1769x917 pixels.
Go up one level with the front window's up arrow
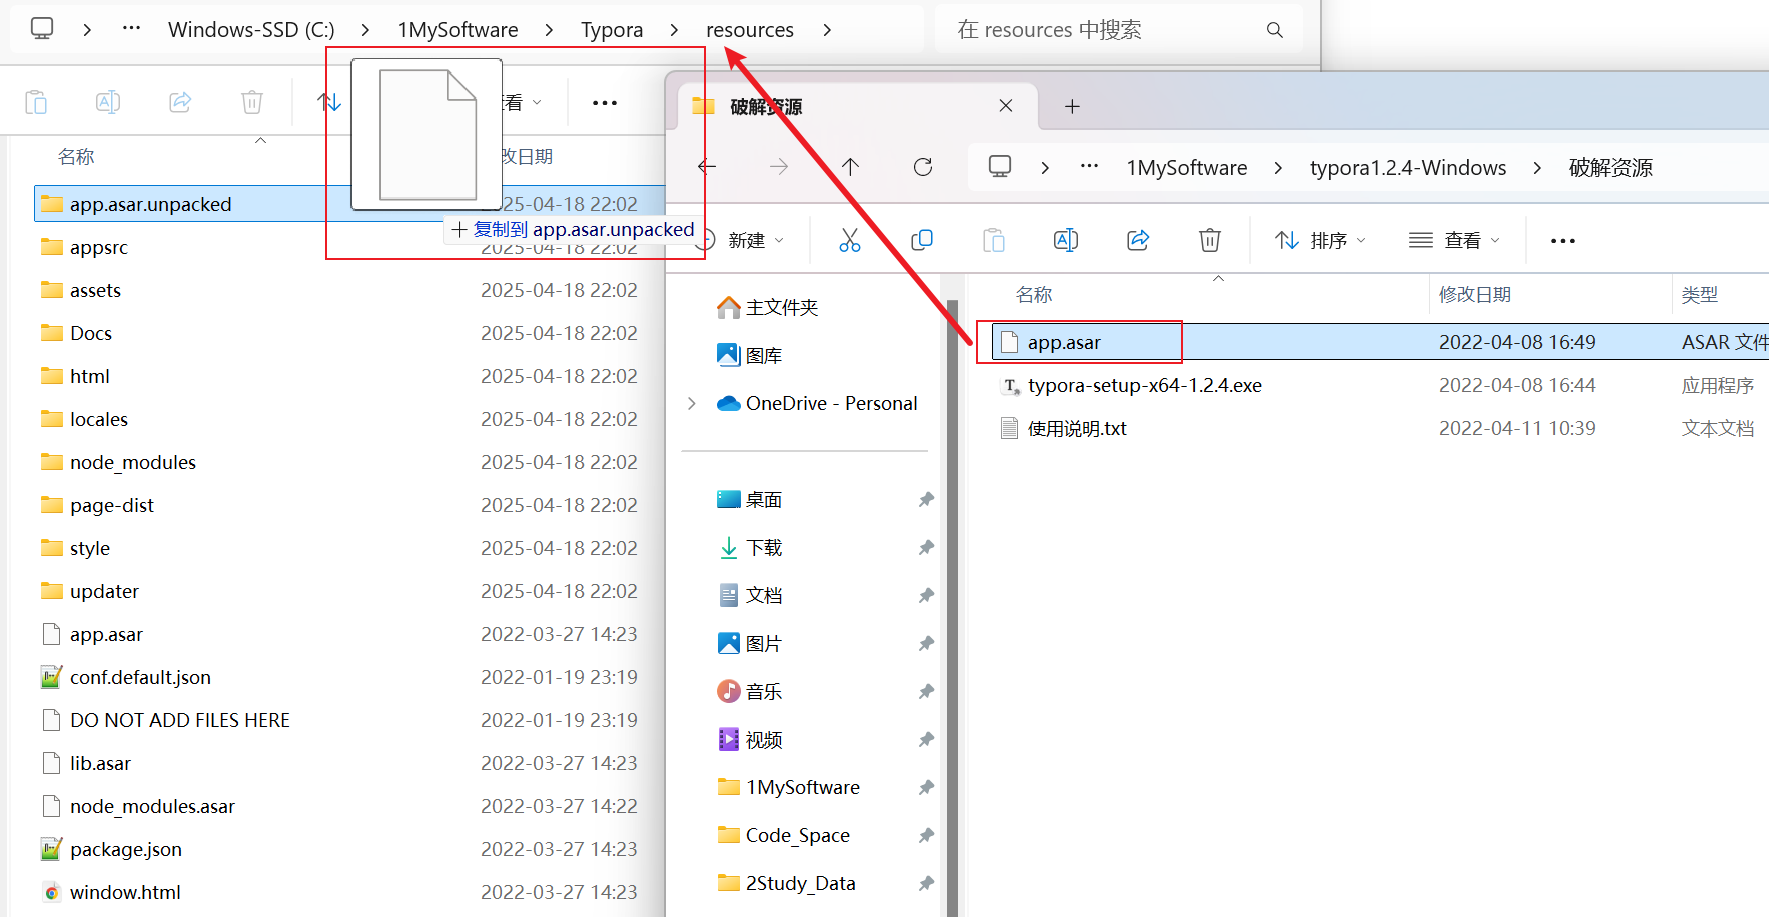coord(850,167)
